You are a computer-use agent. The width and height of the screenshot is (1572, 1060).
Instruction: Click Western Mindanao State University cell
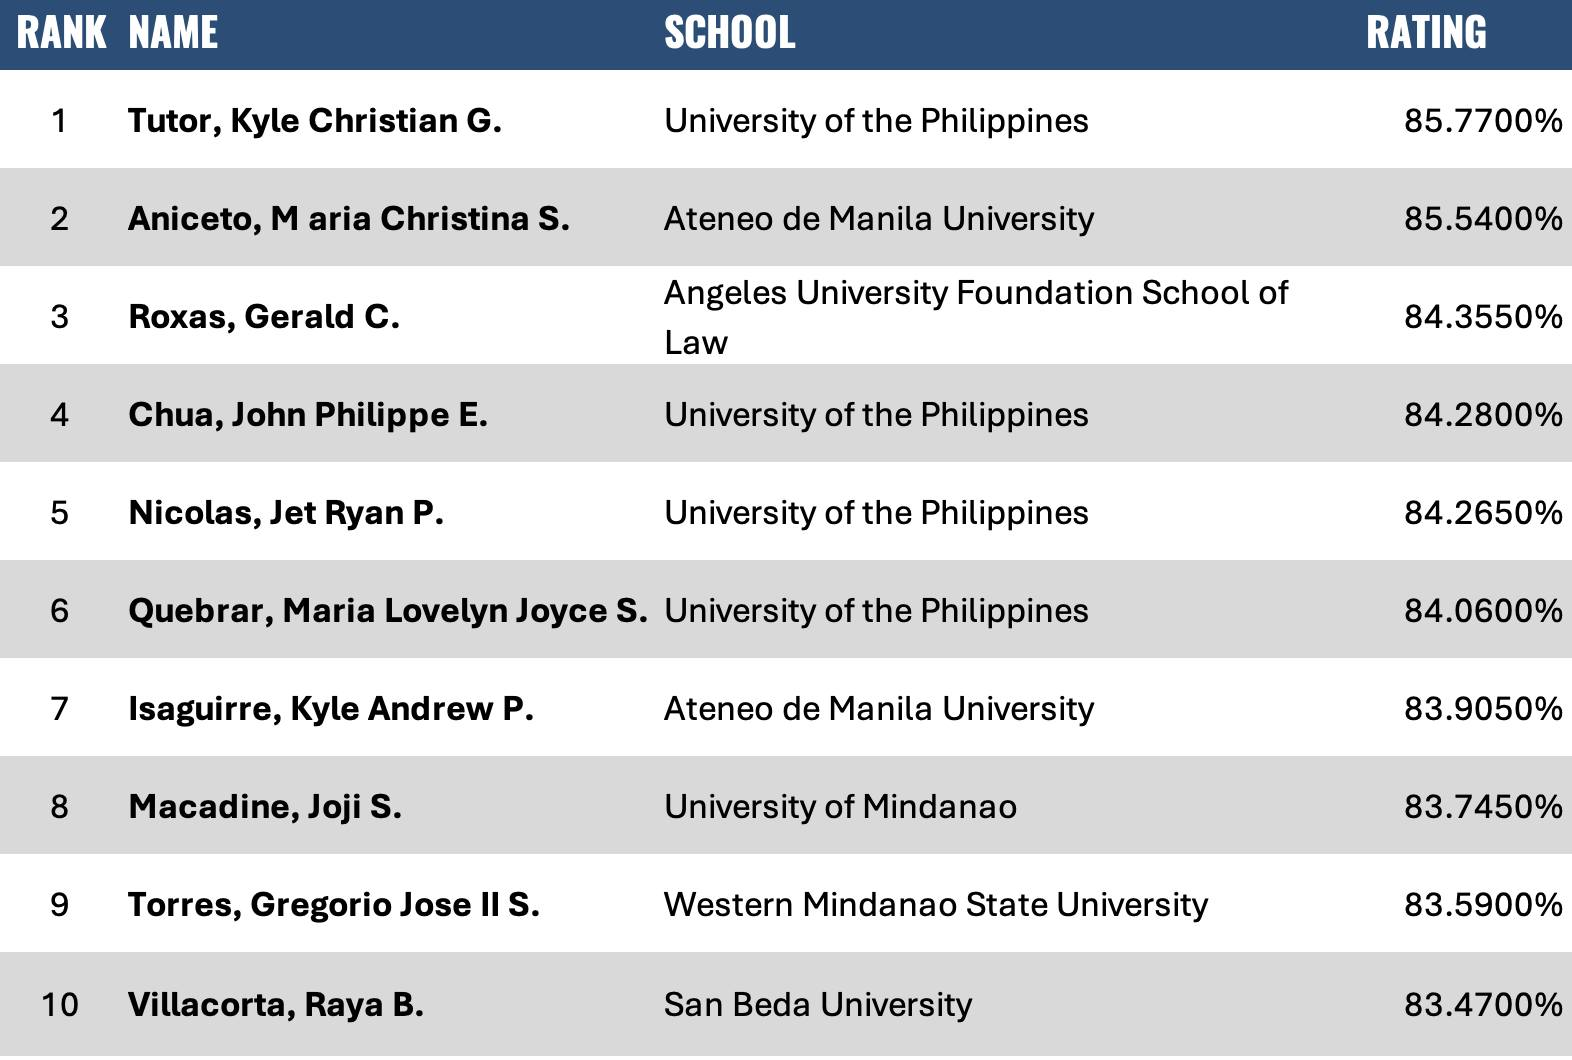click(x=935, y=905)
